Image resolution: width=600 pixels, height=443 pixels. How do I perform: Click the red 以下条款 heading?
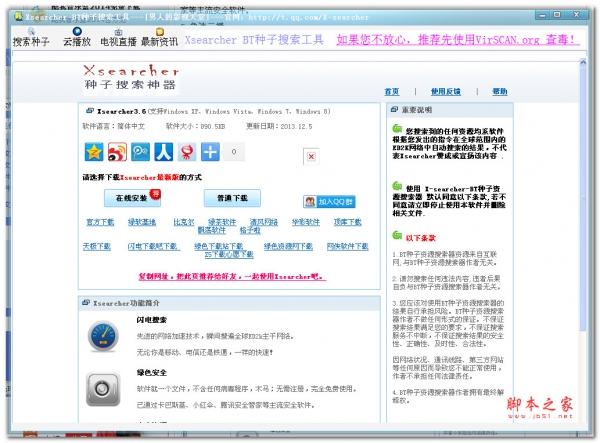pos(421,238)
